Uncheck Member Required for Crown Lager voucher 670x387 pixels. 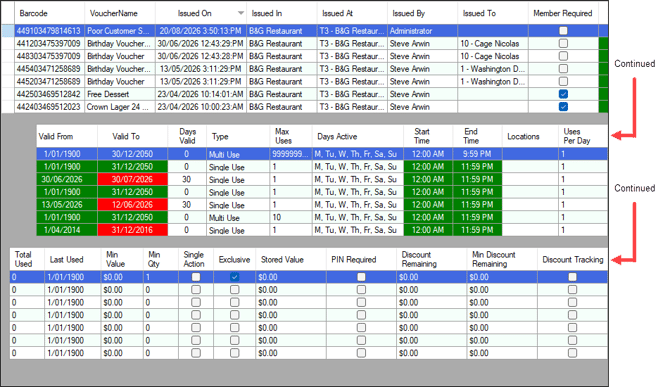[563, 107]
